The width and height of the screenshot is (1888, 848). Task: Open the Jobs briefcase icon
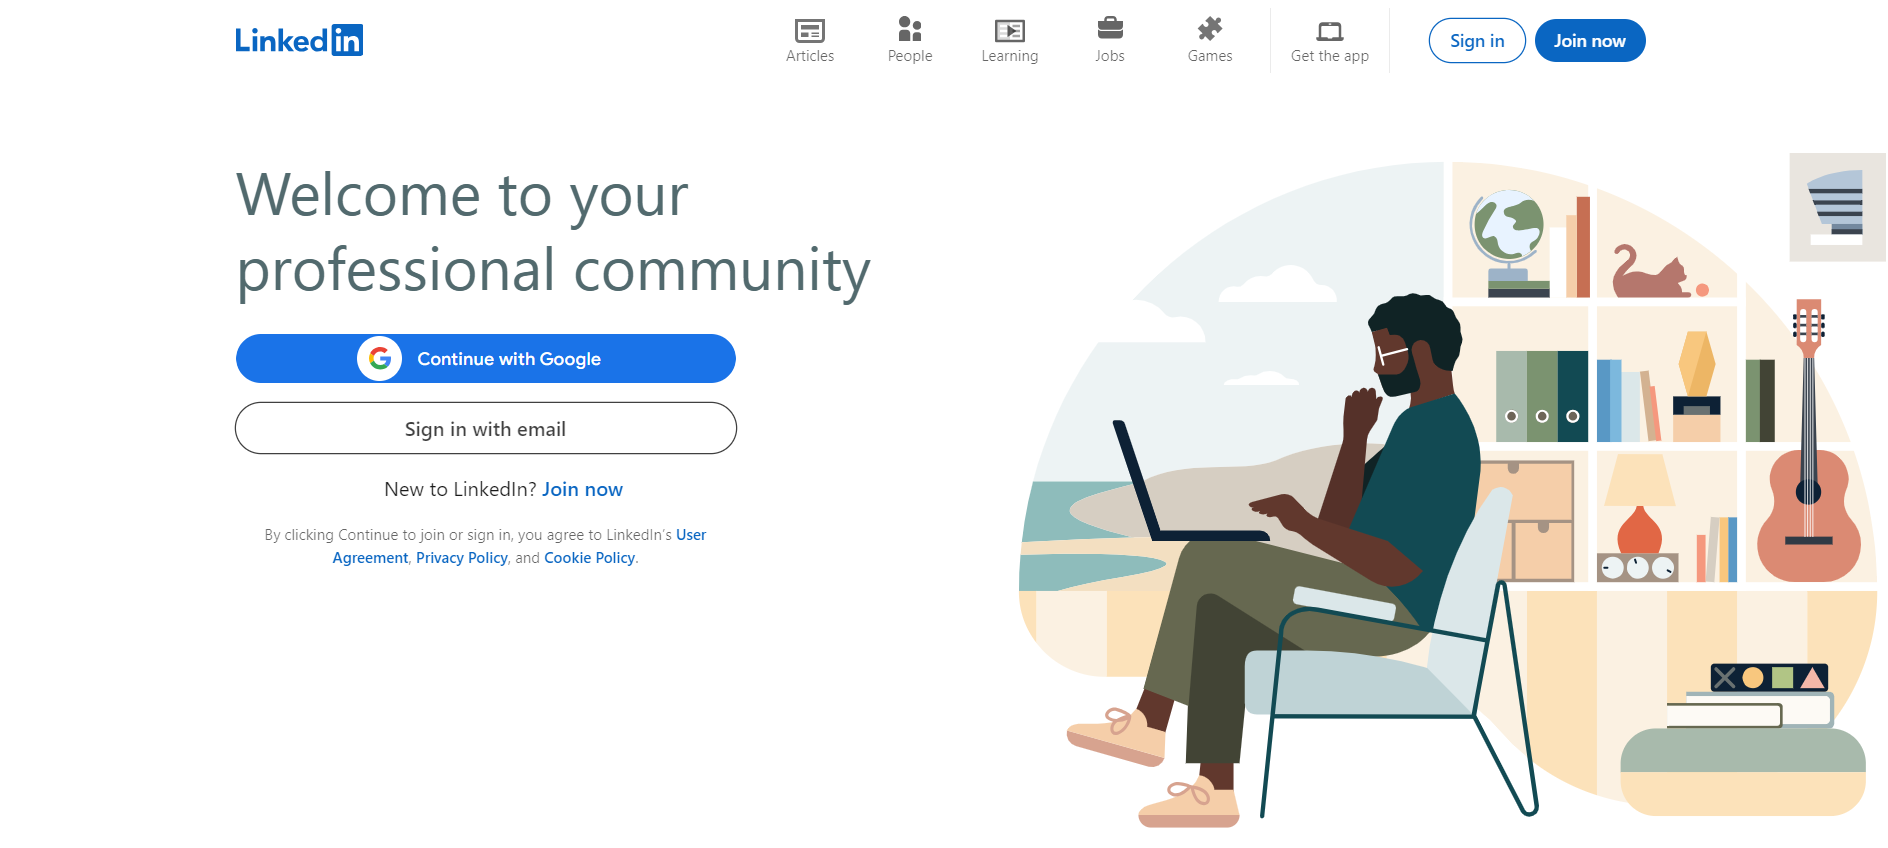(x=1110, y=28)
